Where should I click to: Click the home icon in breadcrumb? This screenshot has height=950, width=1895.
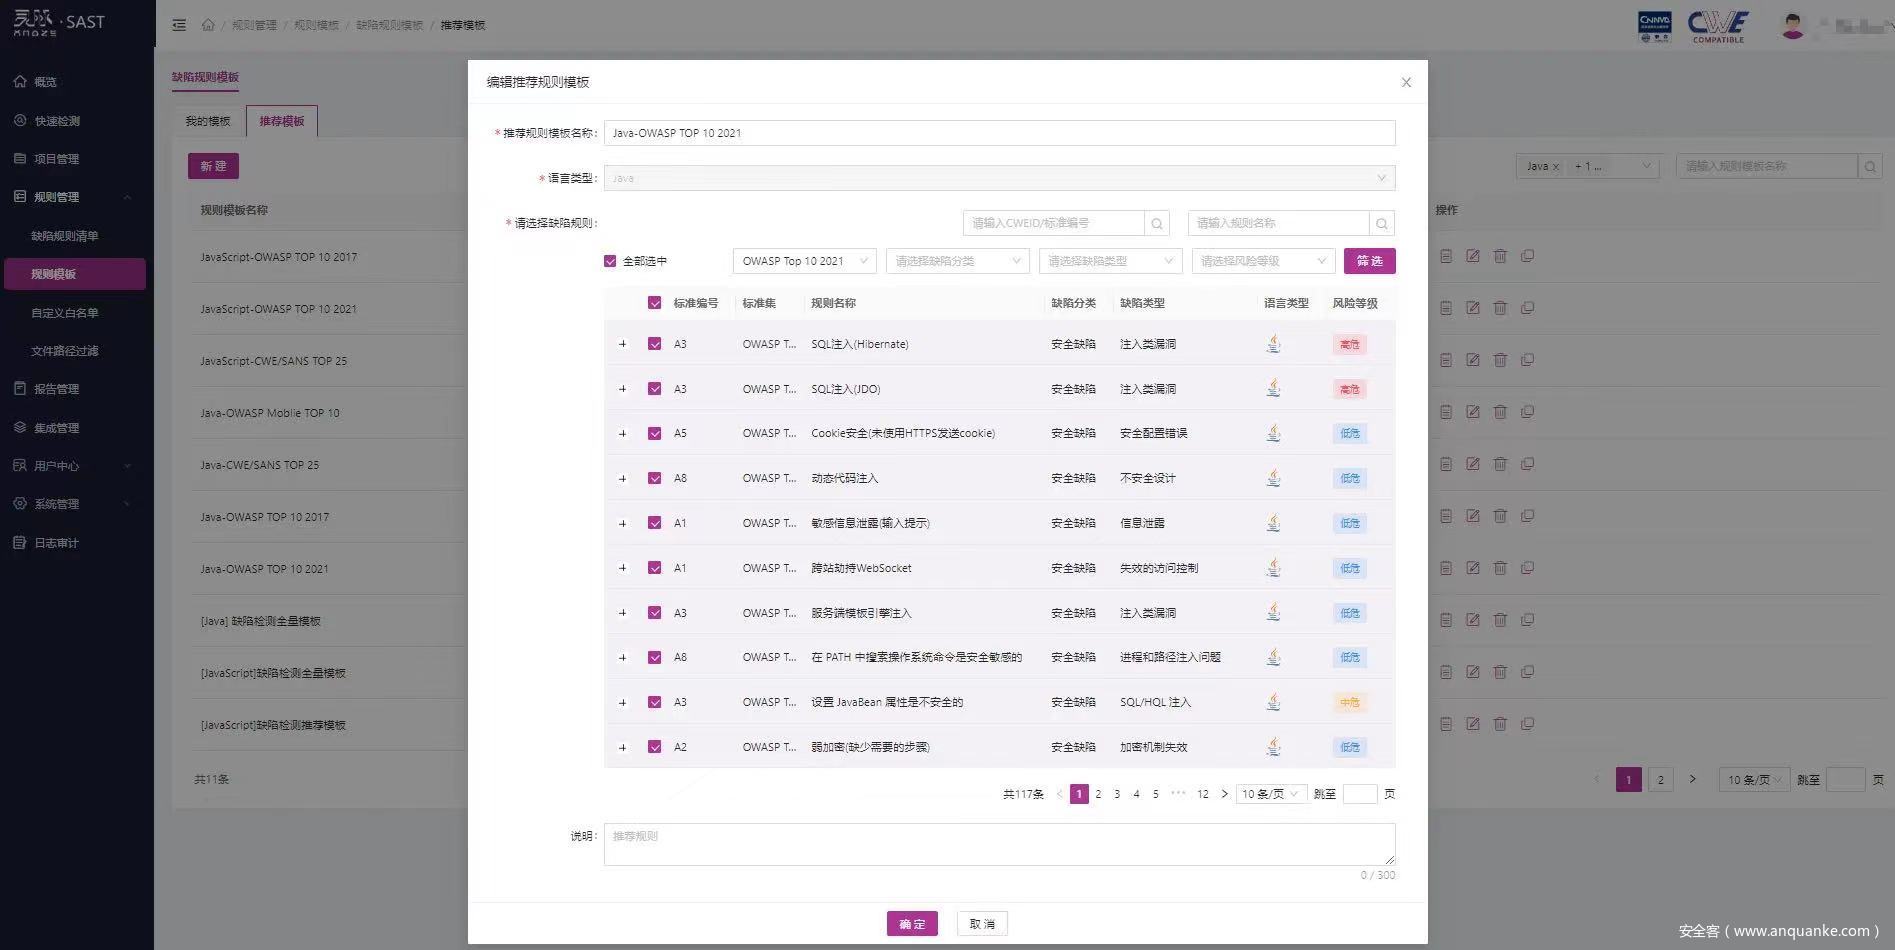pyautogui.click(x=208, y=25)
